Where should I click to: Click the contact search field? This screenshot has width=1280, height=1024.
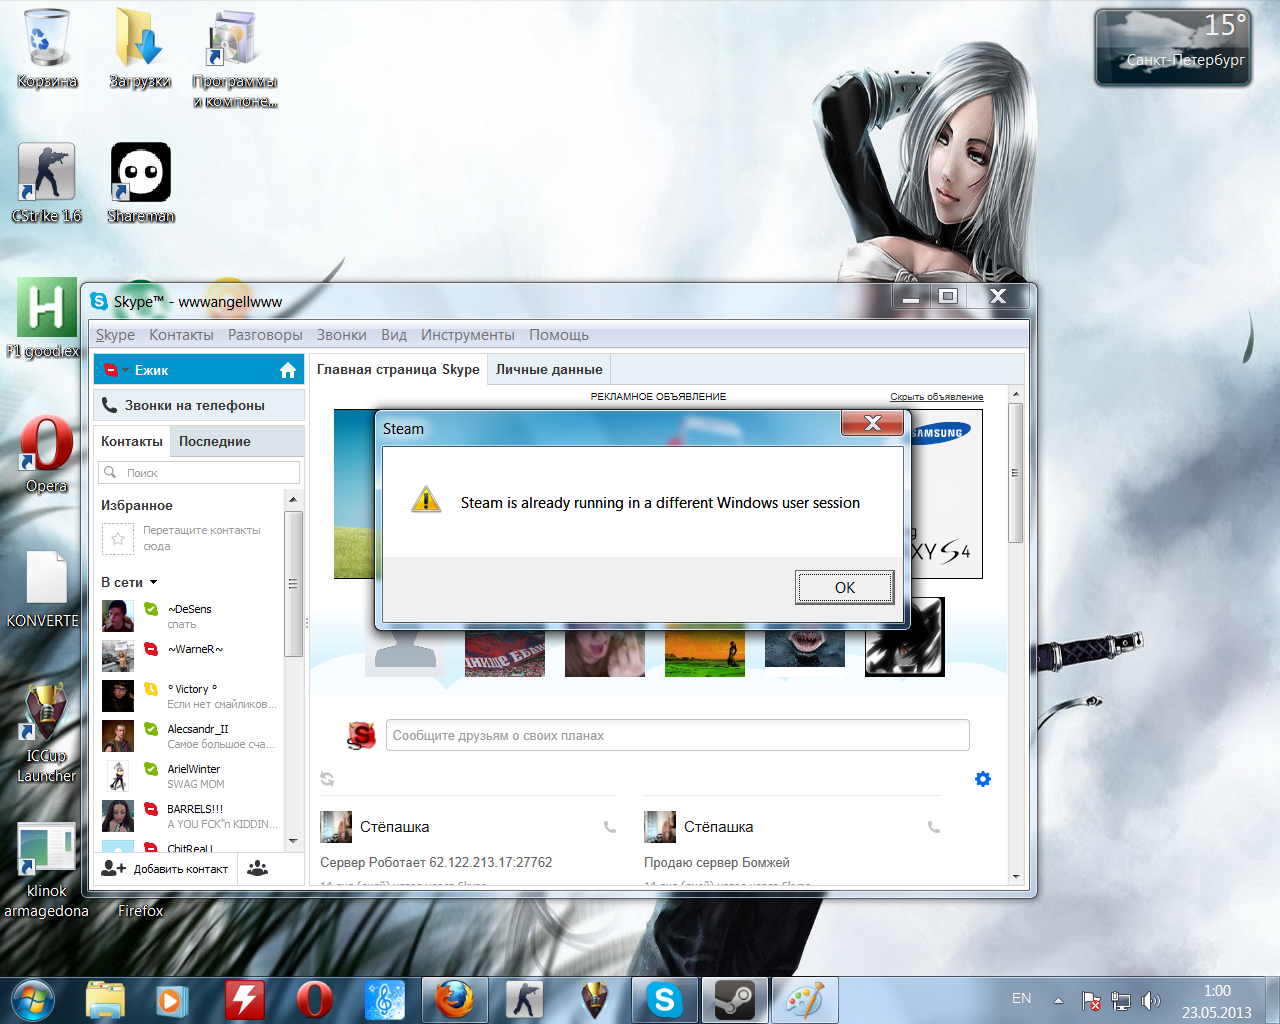pyautogui.click(x=199, y=472)
